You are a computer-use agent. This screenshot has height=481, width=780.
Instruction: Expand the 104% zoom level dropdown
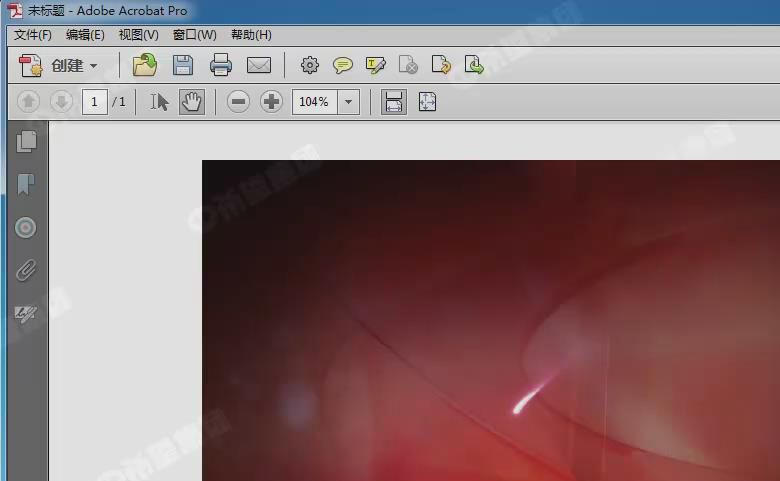[x=349, y=102]
